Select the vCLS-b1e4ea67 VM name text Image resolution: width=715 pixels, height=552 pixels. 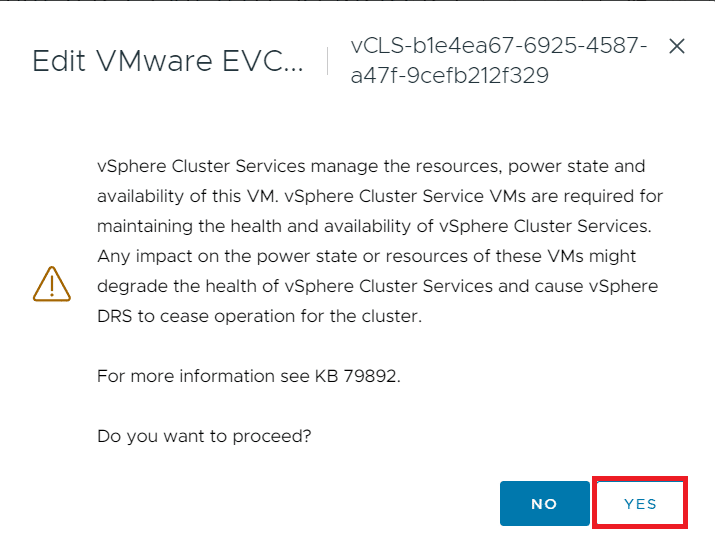pyautogui.click(x=498, y=61)
